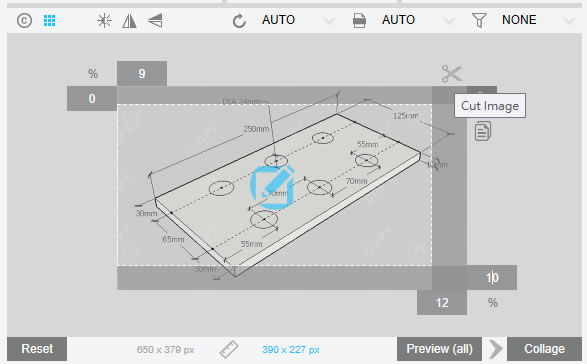Click the printer icon
The height and width of the screenshot is (364, 587).
pyautogui.click(x=359, y=20)
